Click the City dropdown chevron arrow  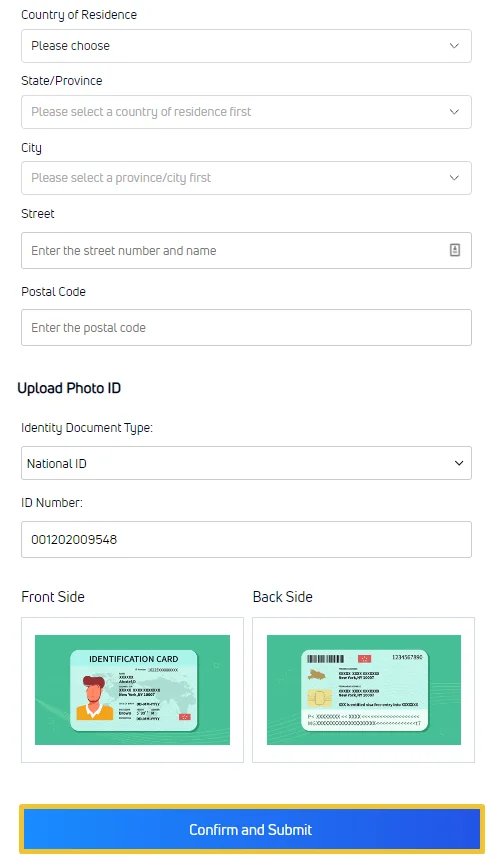[454, 178]
